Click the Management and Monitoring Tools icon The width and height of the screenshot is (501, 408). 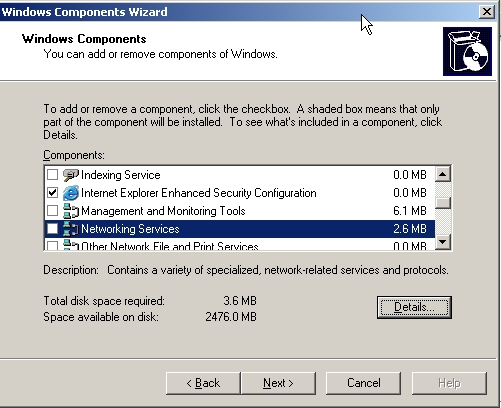coord(71,211)
